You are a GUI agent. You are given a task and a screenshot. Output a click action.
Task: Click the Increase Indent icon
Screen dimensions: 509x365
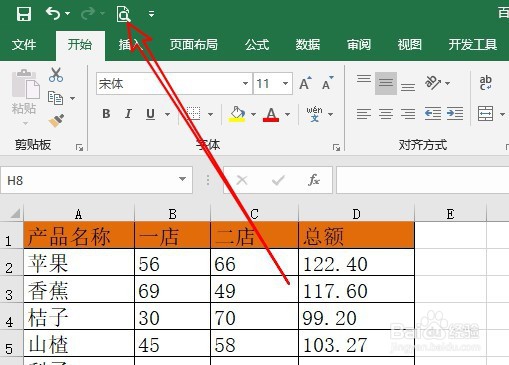(455, 114)
